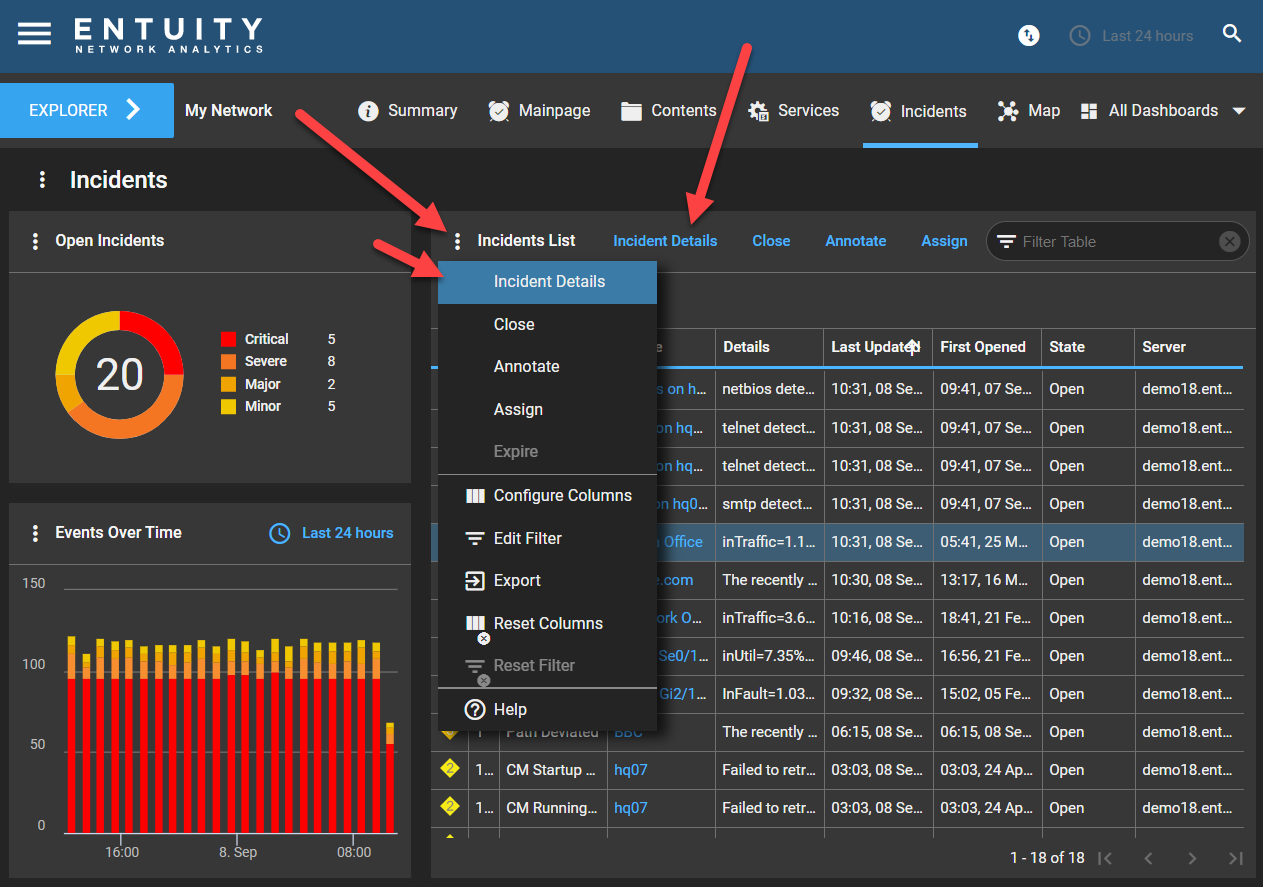
Task: Open the hq07 device link in the table
Action: 631,770
